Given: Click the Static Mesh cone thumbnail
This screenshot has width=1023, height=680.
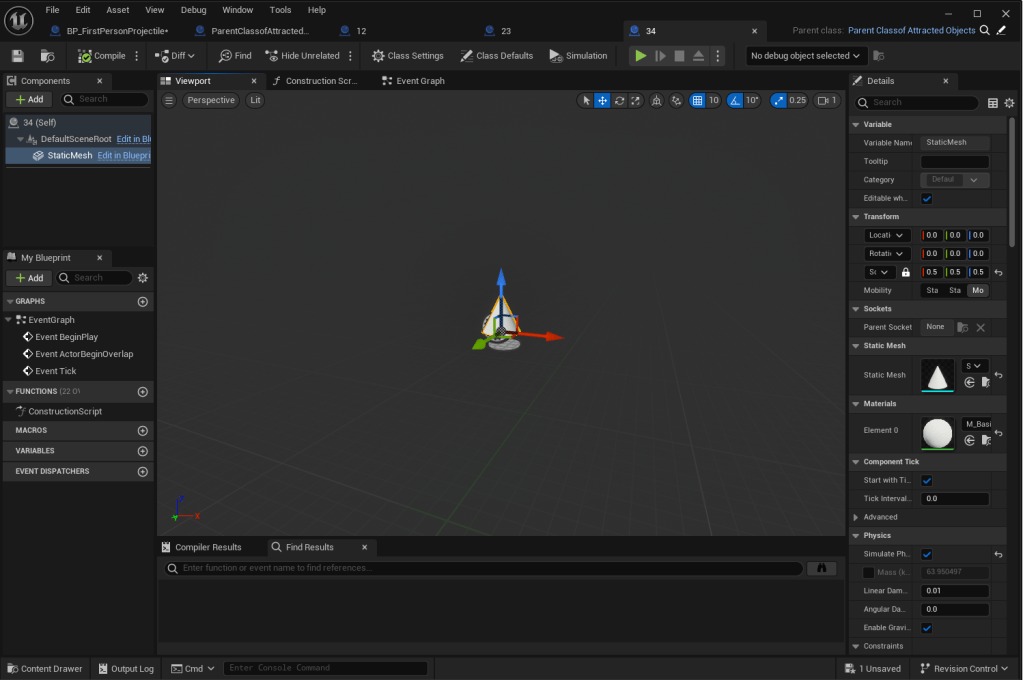Looking at the screenshot, I should [x=937, y=376].
